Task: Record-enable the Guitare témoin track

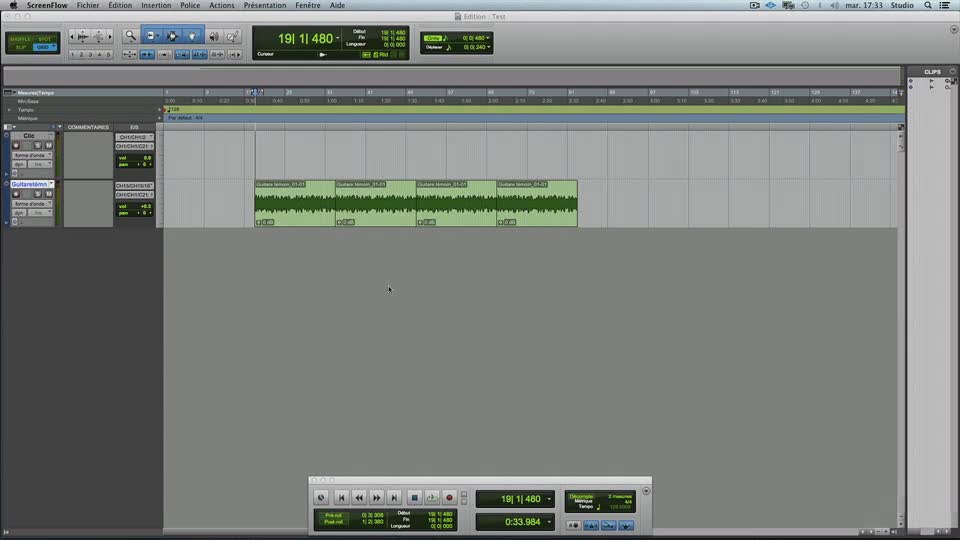Action: point(16,194)
